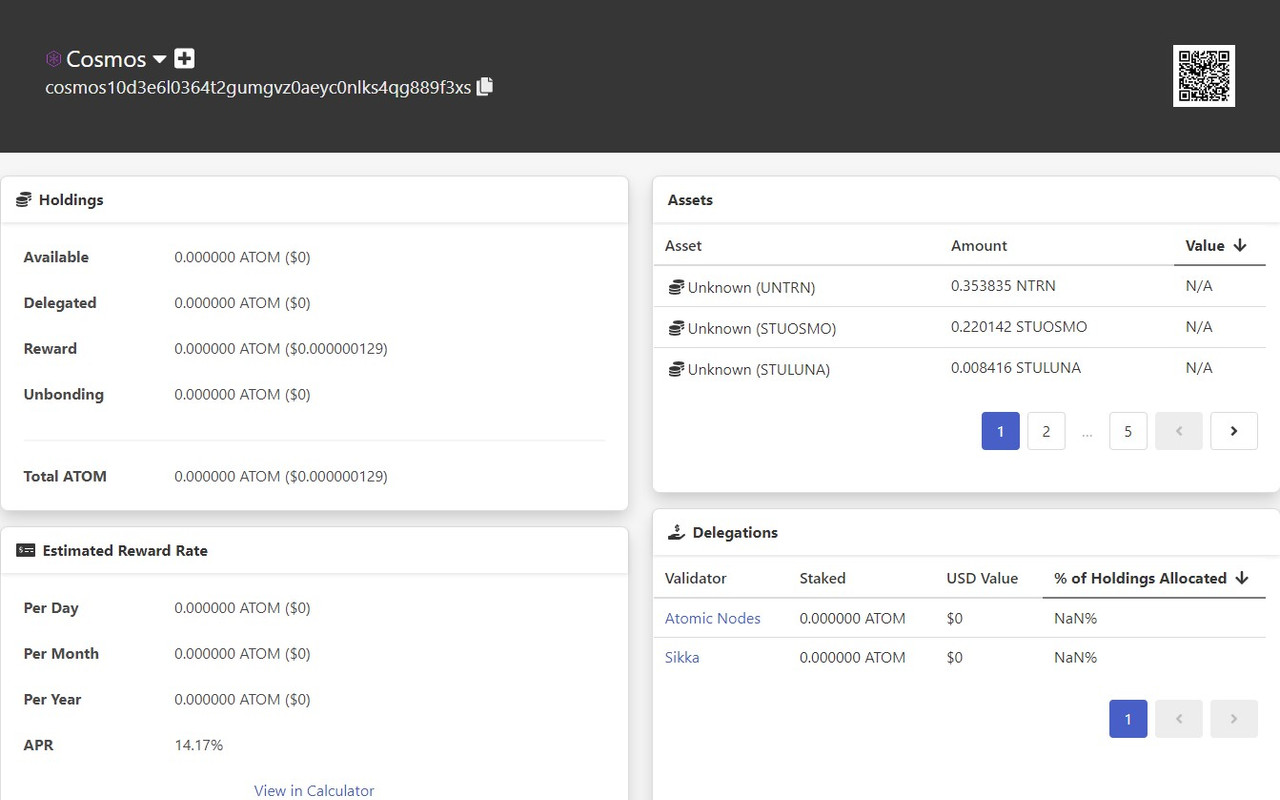Click the Estimated Reward Rate icon

click(x=26, y=551)
